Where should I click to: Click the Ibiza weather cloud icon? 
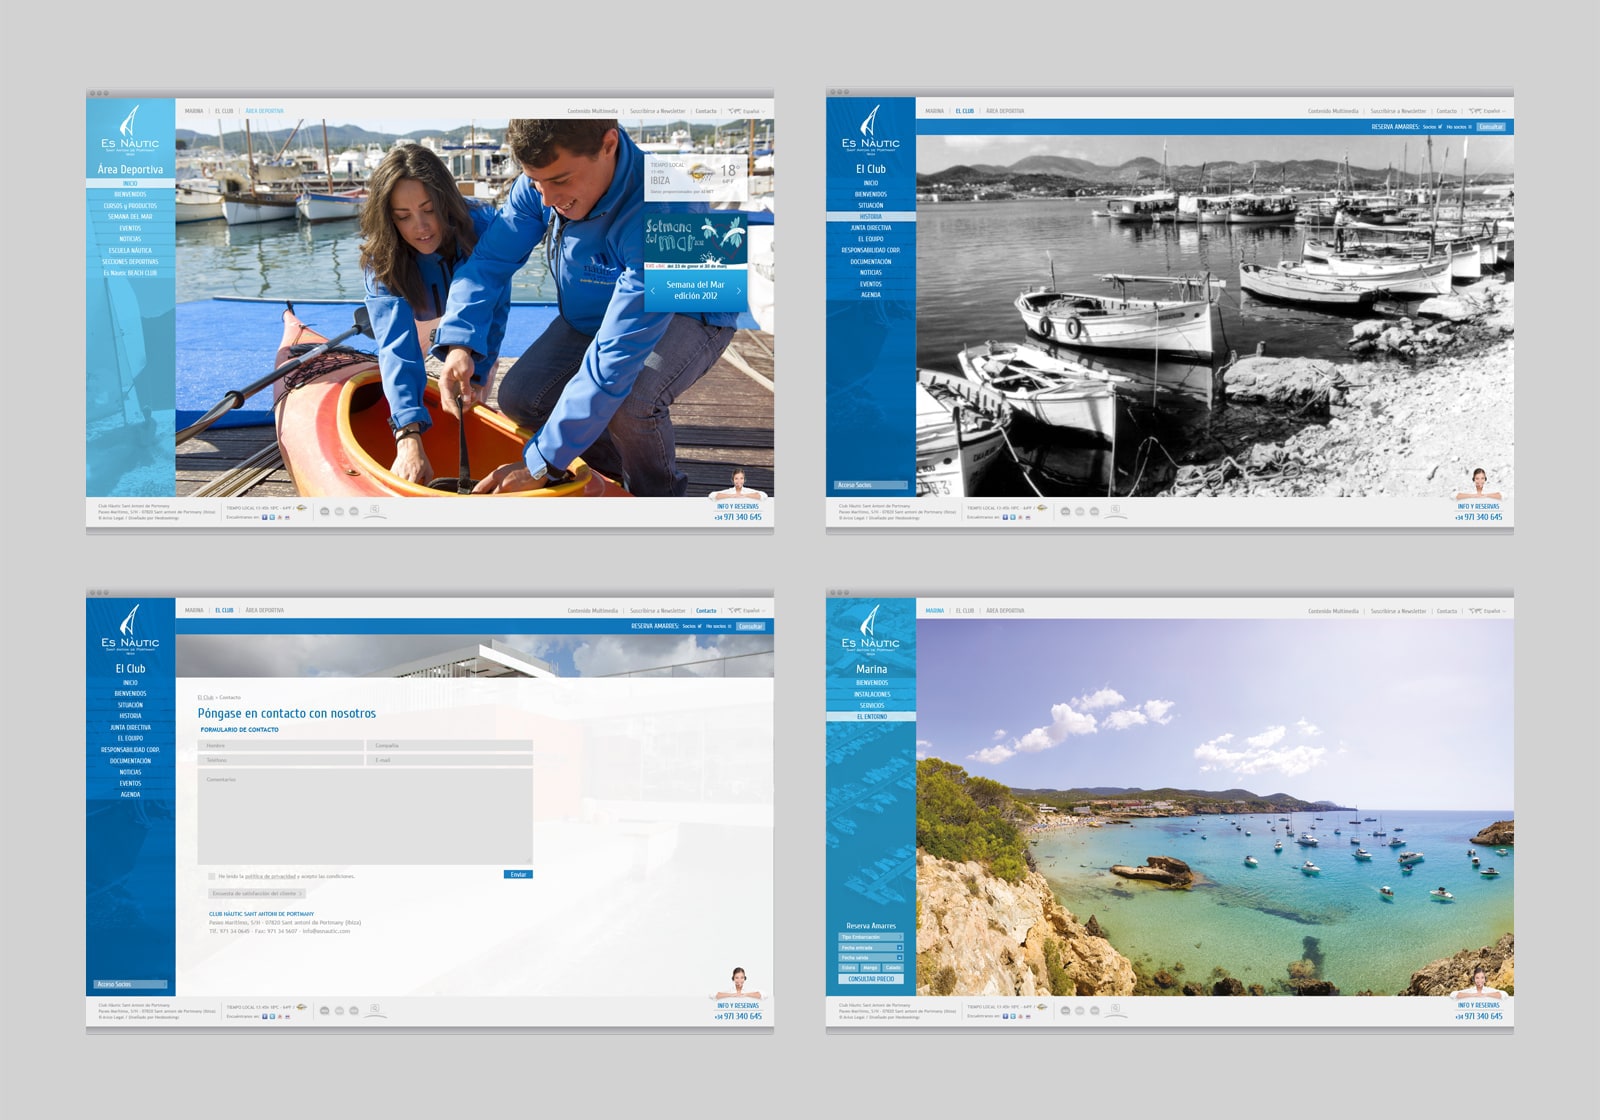(702, 171)
